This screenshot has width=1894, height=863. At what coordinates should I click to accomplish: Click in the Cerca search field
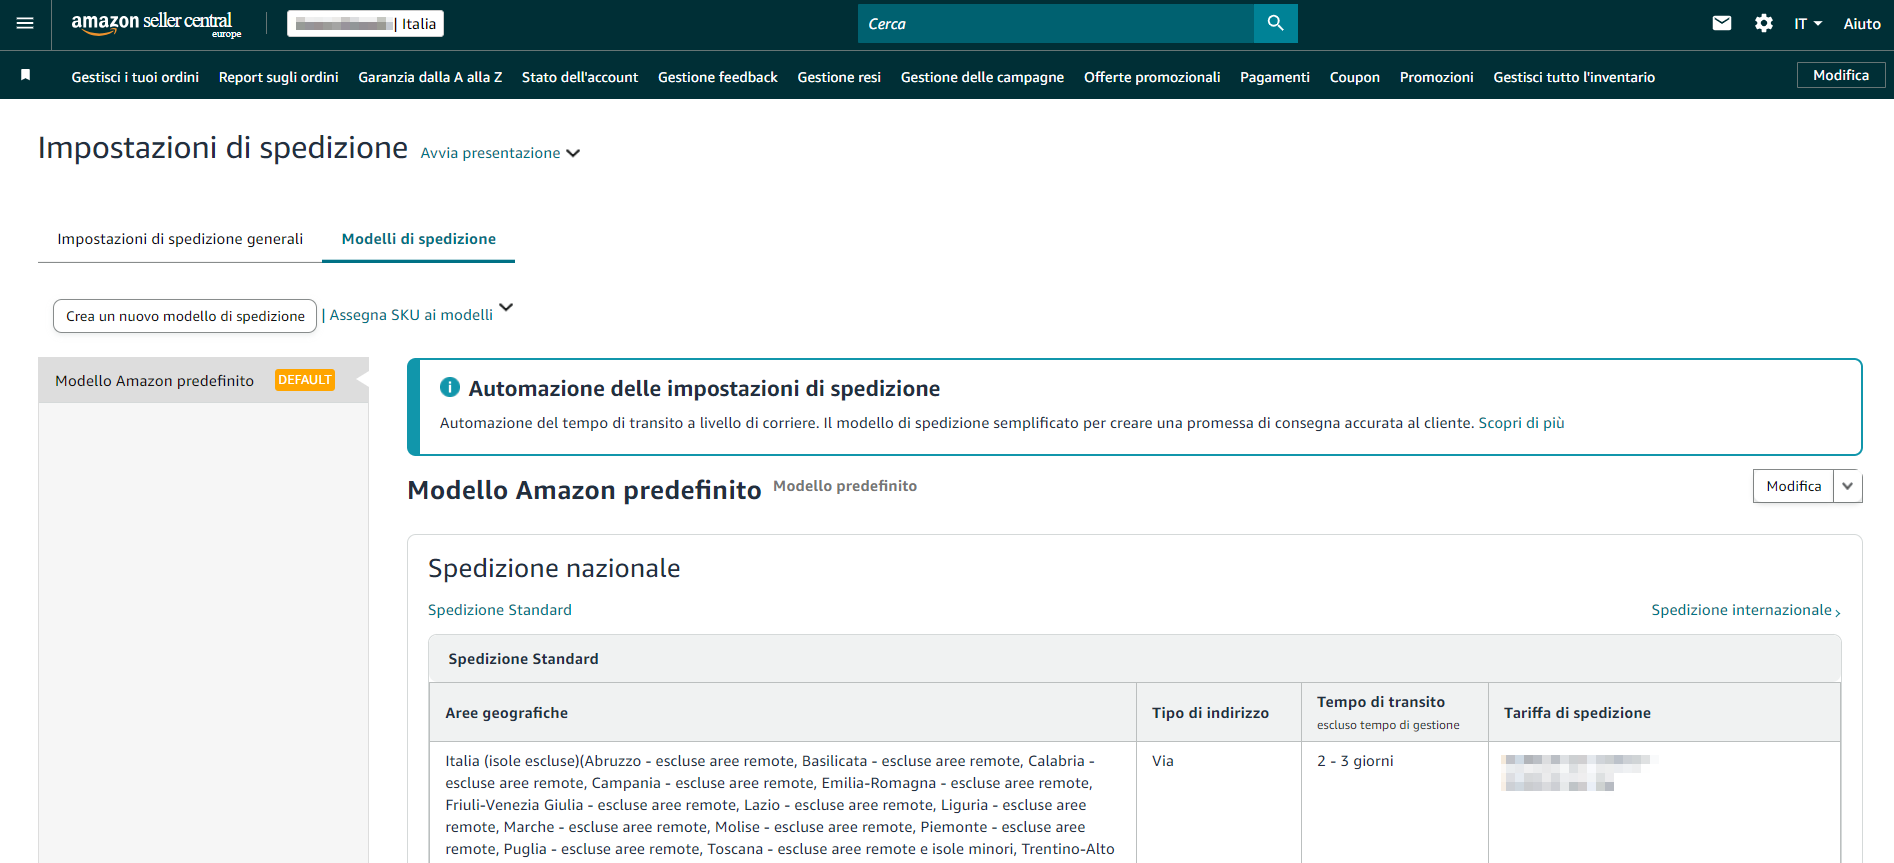(x=1055, y=24)
